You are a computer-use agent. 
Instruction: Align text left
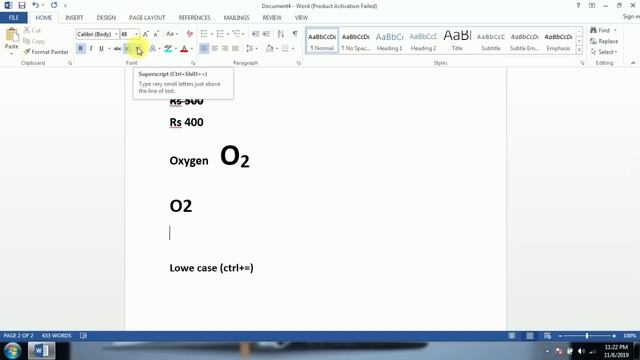click(204, 49)
